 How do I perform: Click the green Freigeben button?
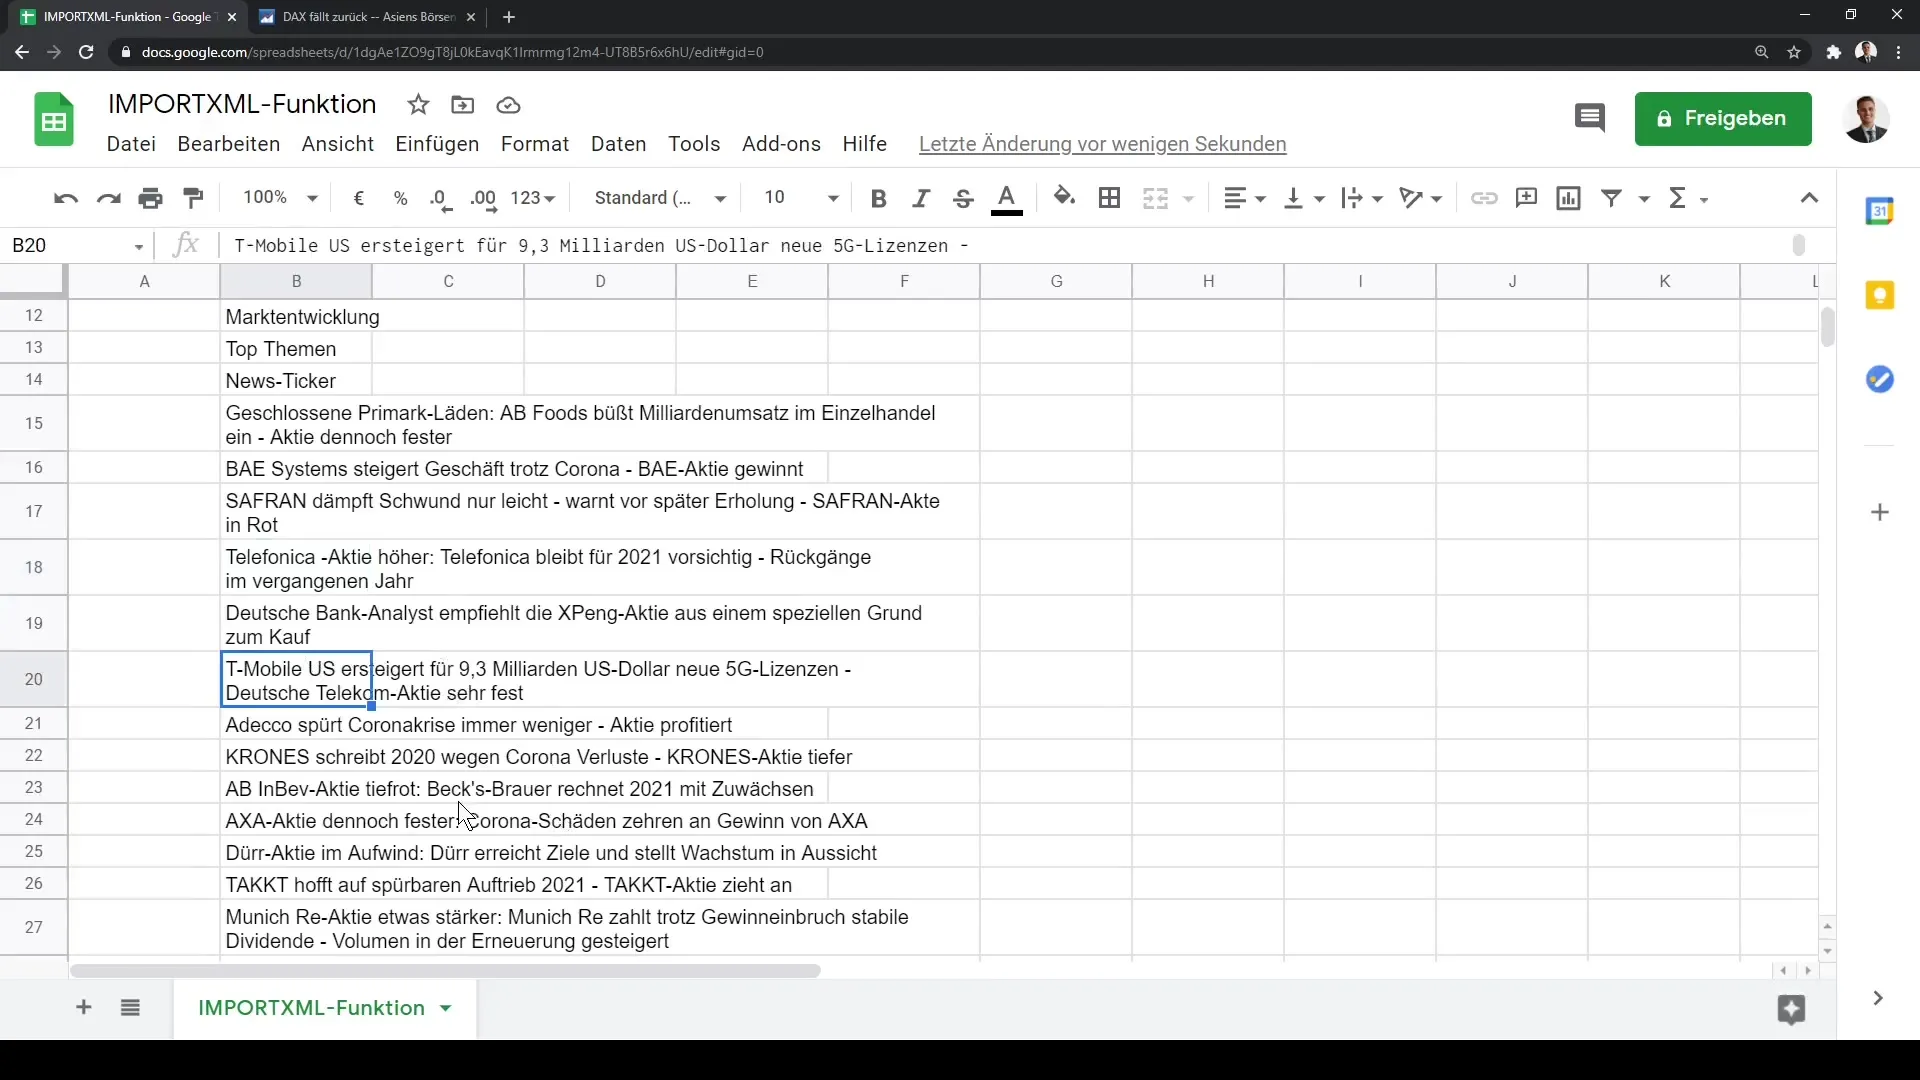1722,118
